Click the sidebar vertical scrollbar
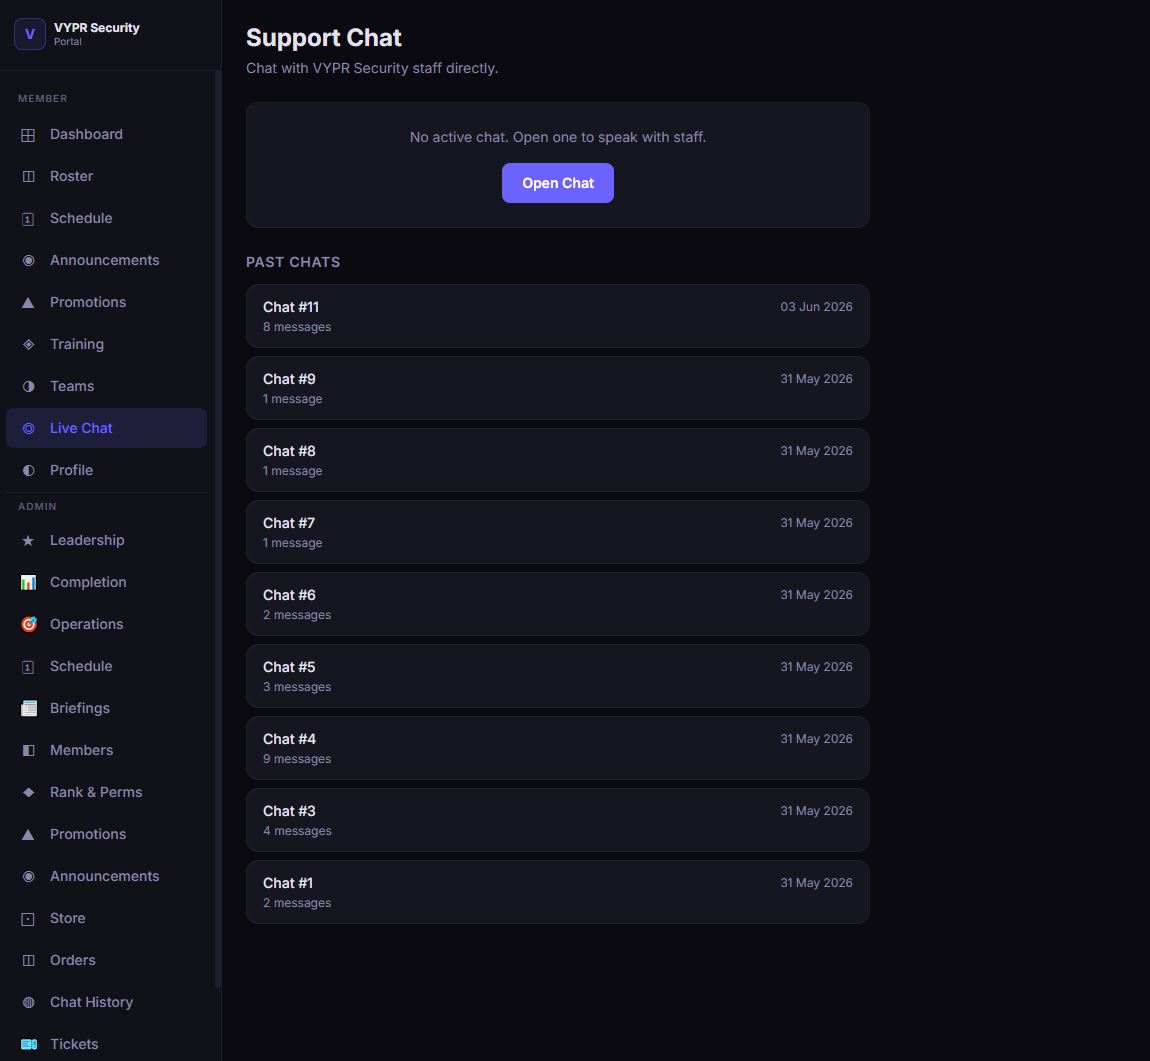Image resolution: width=1150 pixels, height=1061 pixels. 218,529
